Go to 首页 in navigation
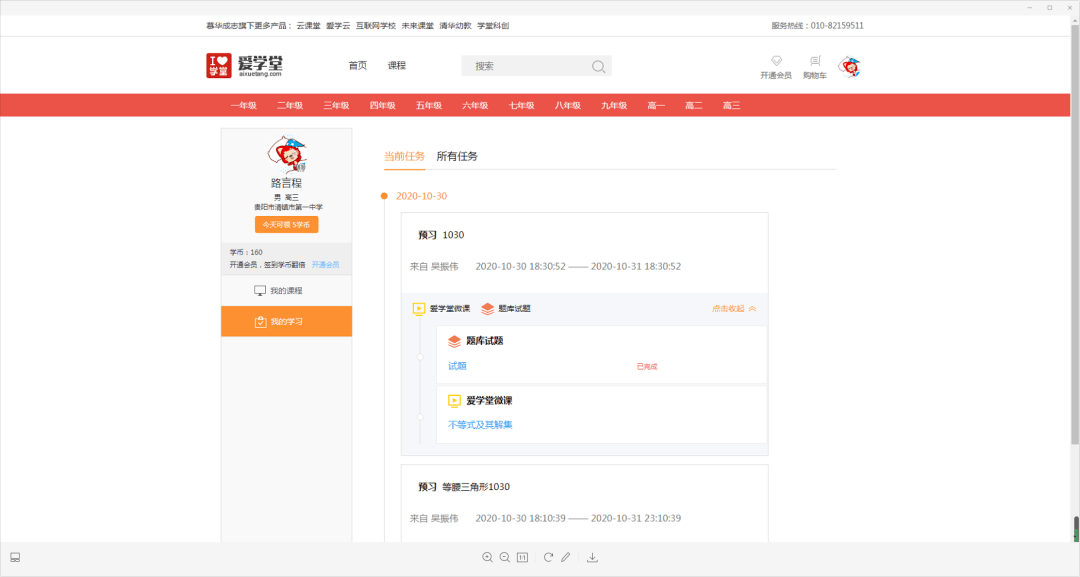1080x577 pixels. (x=357, y=65)
